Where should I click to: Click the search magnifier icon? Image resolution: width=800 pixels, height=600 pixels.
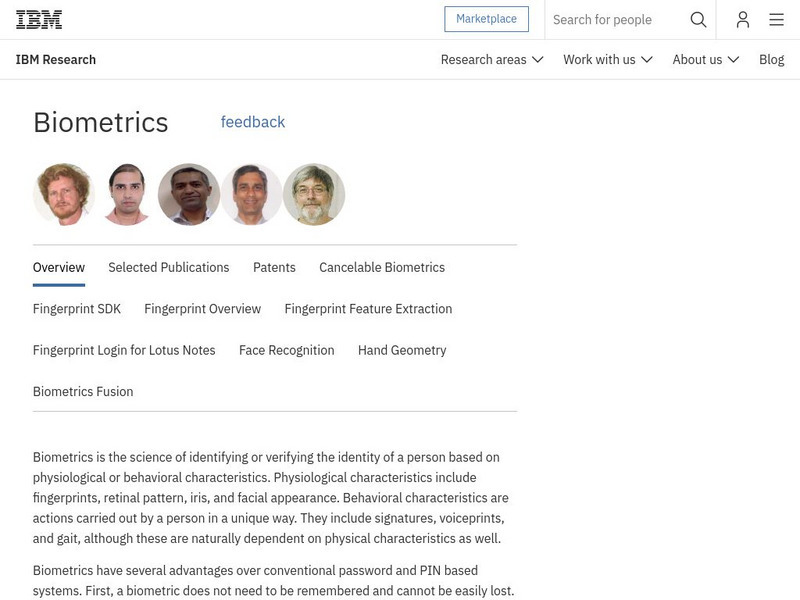tap(698, 20)
